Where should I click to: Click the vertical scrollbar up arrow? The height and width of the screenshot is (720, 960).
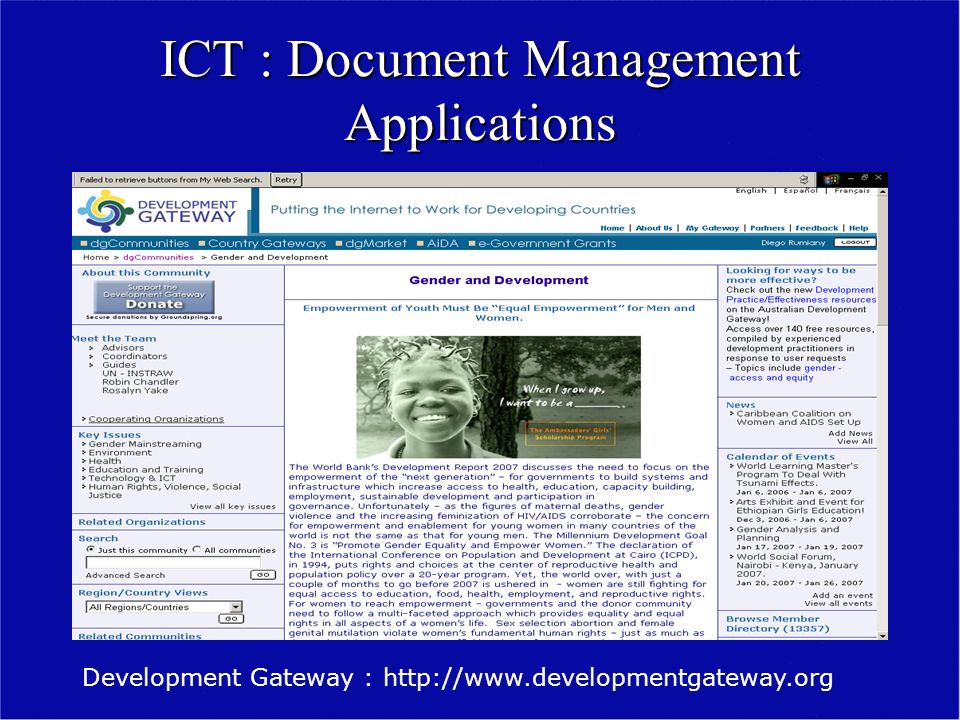[882, 192]
